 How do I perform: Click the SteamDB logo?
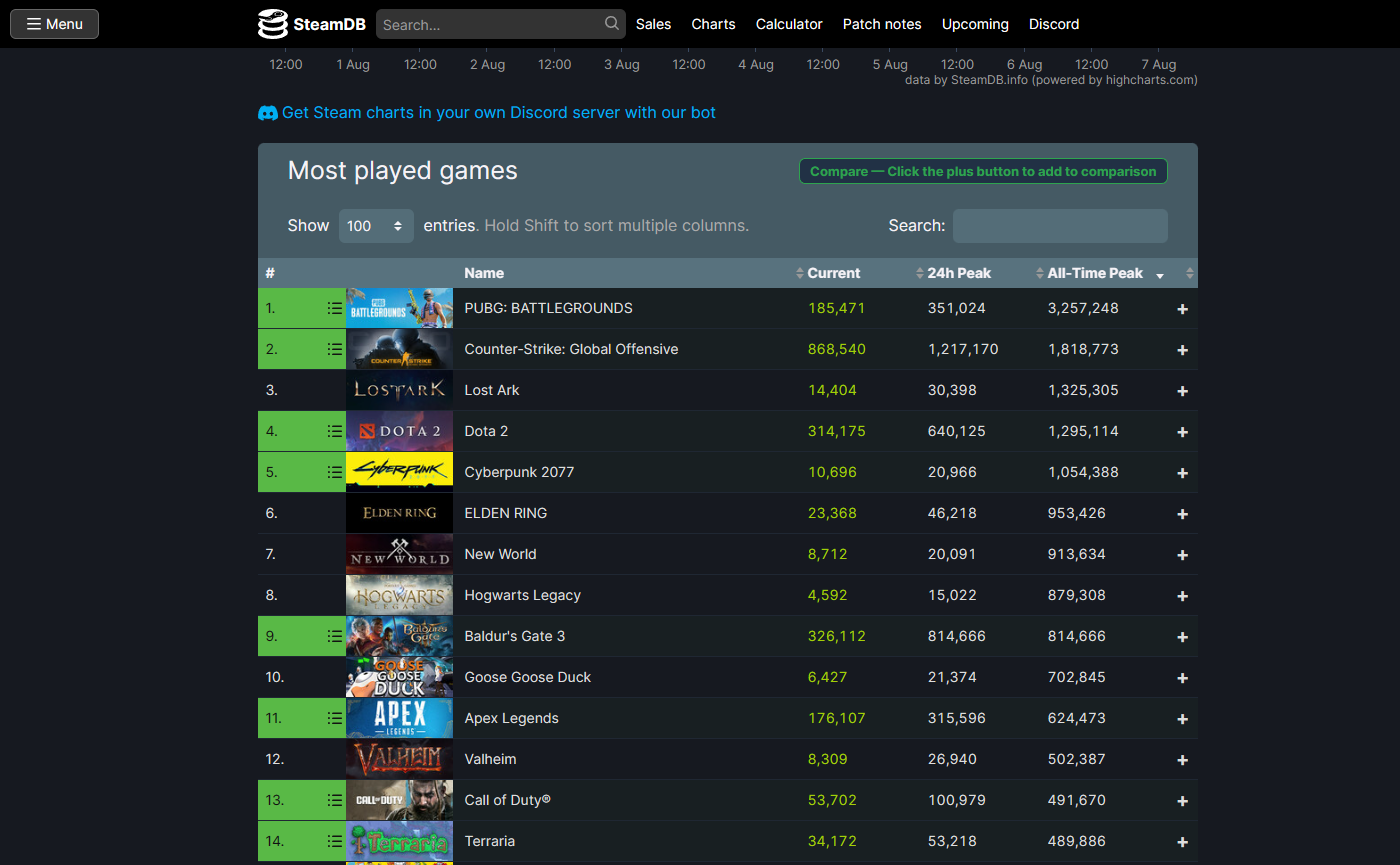(x=311, y=24)
